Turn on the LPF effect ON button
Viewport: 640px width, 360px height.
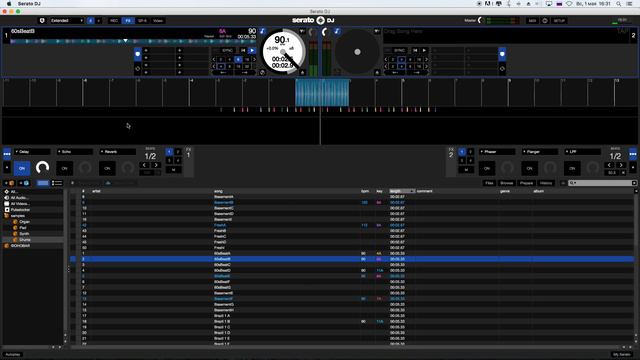pos(572,168)
